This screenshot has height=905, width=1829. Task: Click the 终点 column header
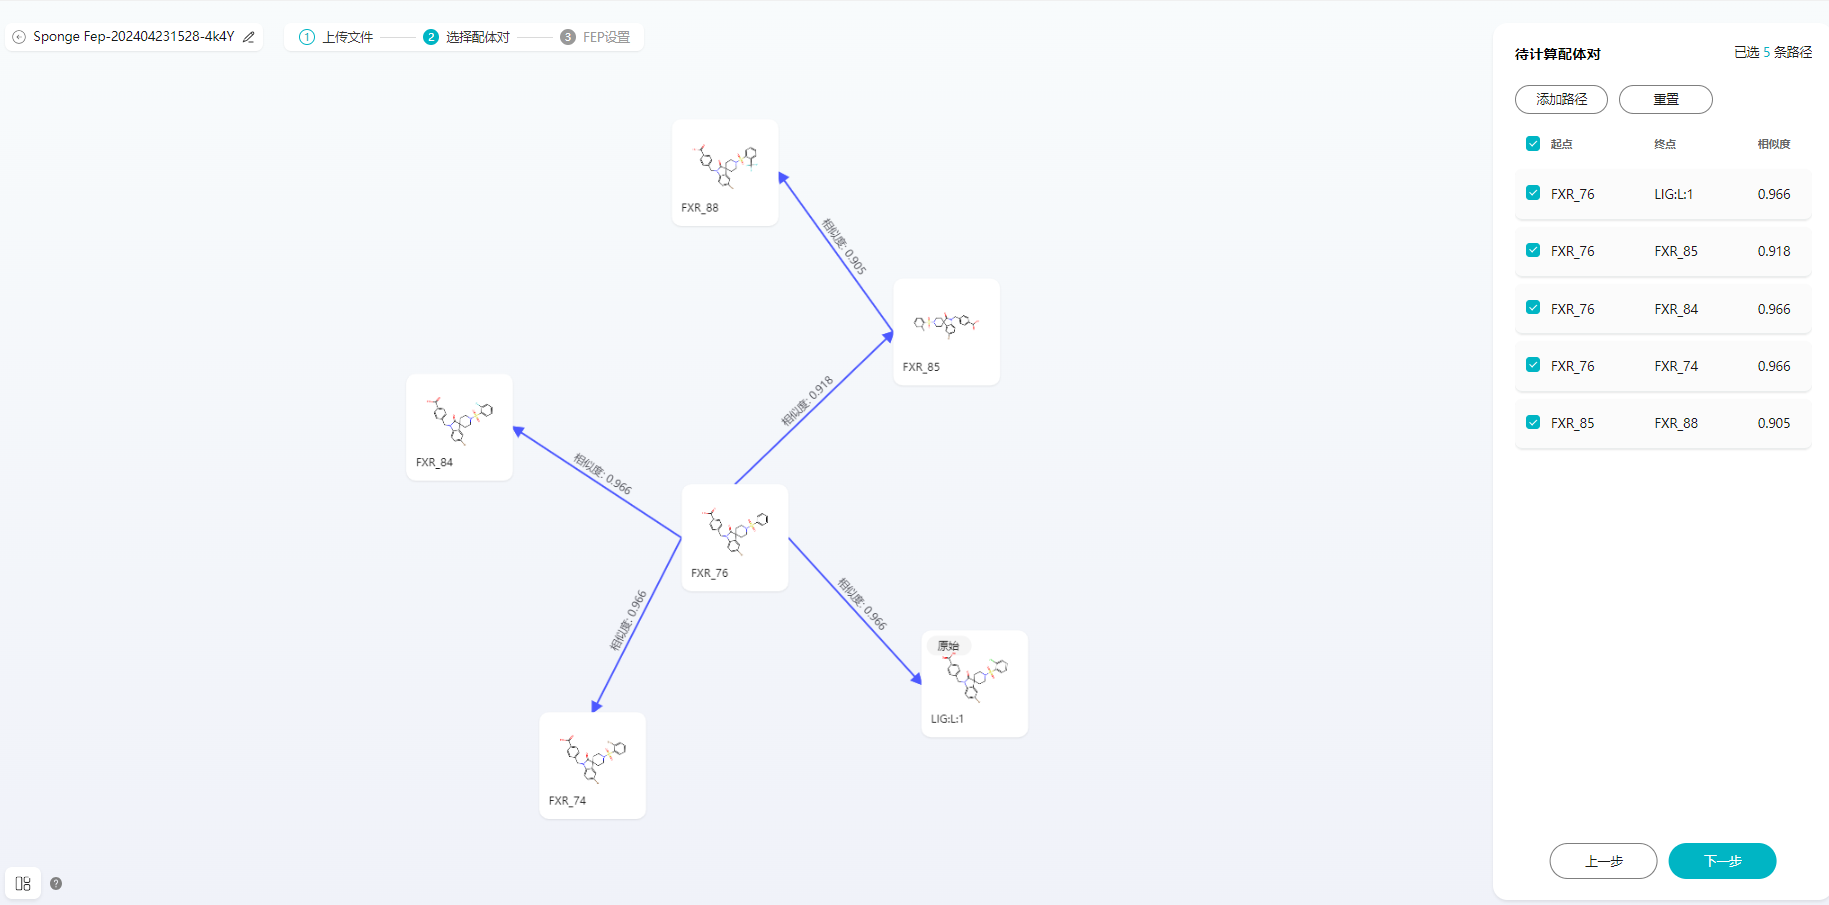(1665, 144)
